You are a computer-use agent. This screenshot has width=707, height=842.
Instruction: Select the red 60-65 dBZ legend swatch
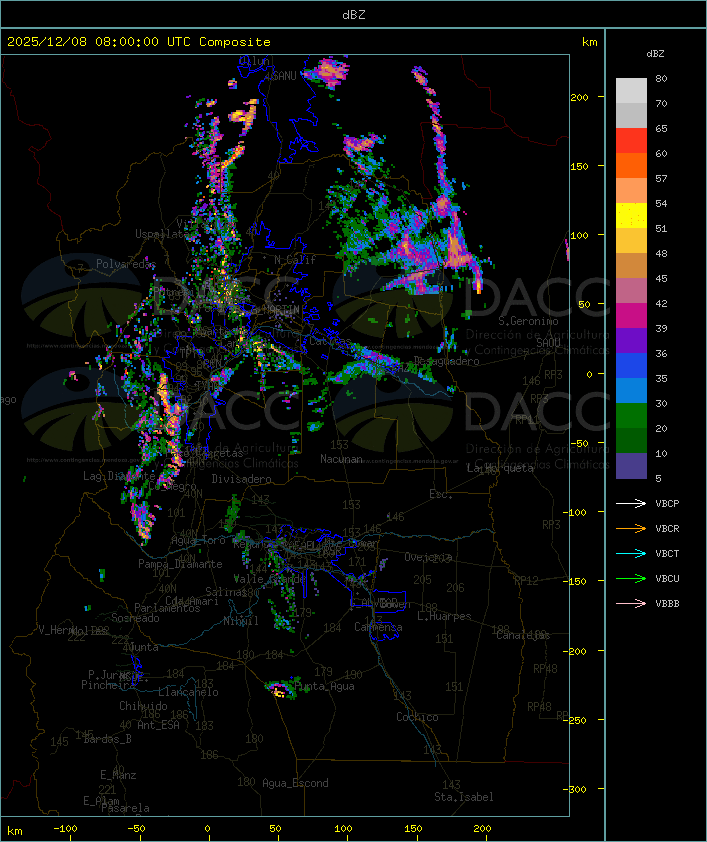click(x=631, y=141)
